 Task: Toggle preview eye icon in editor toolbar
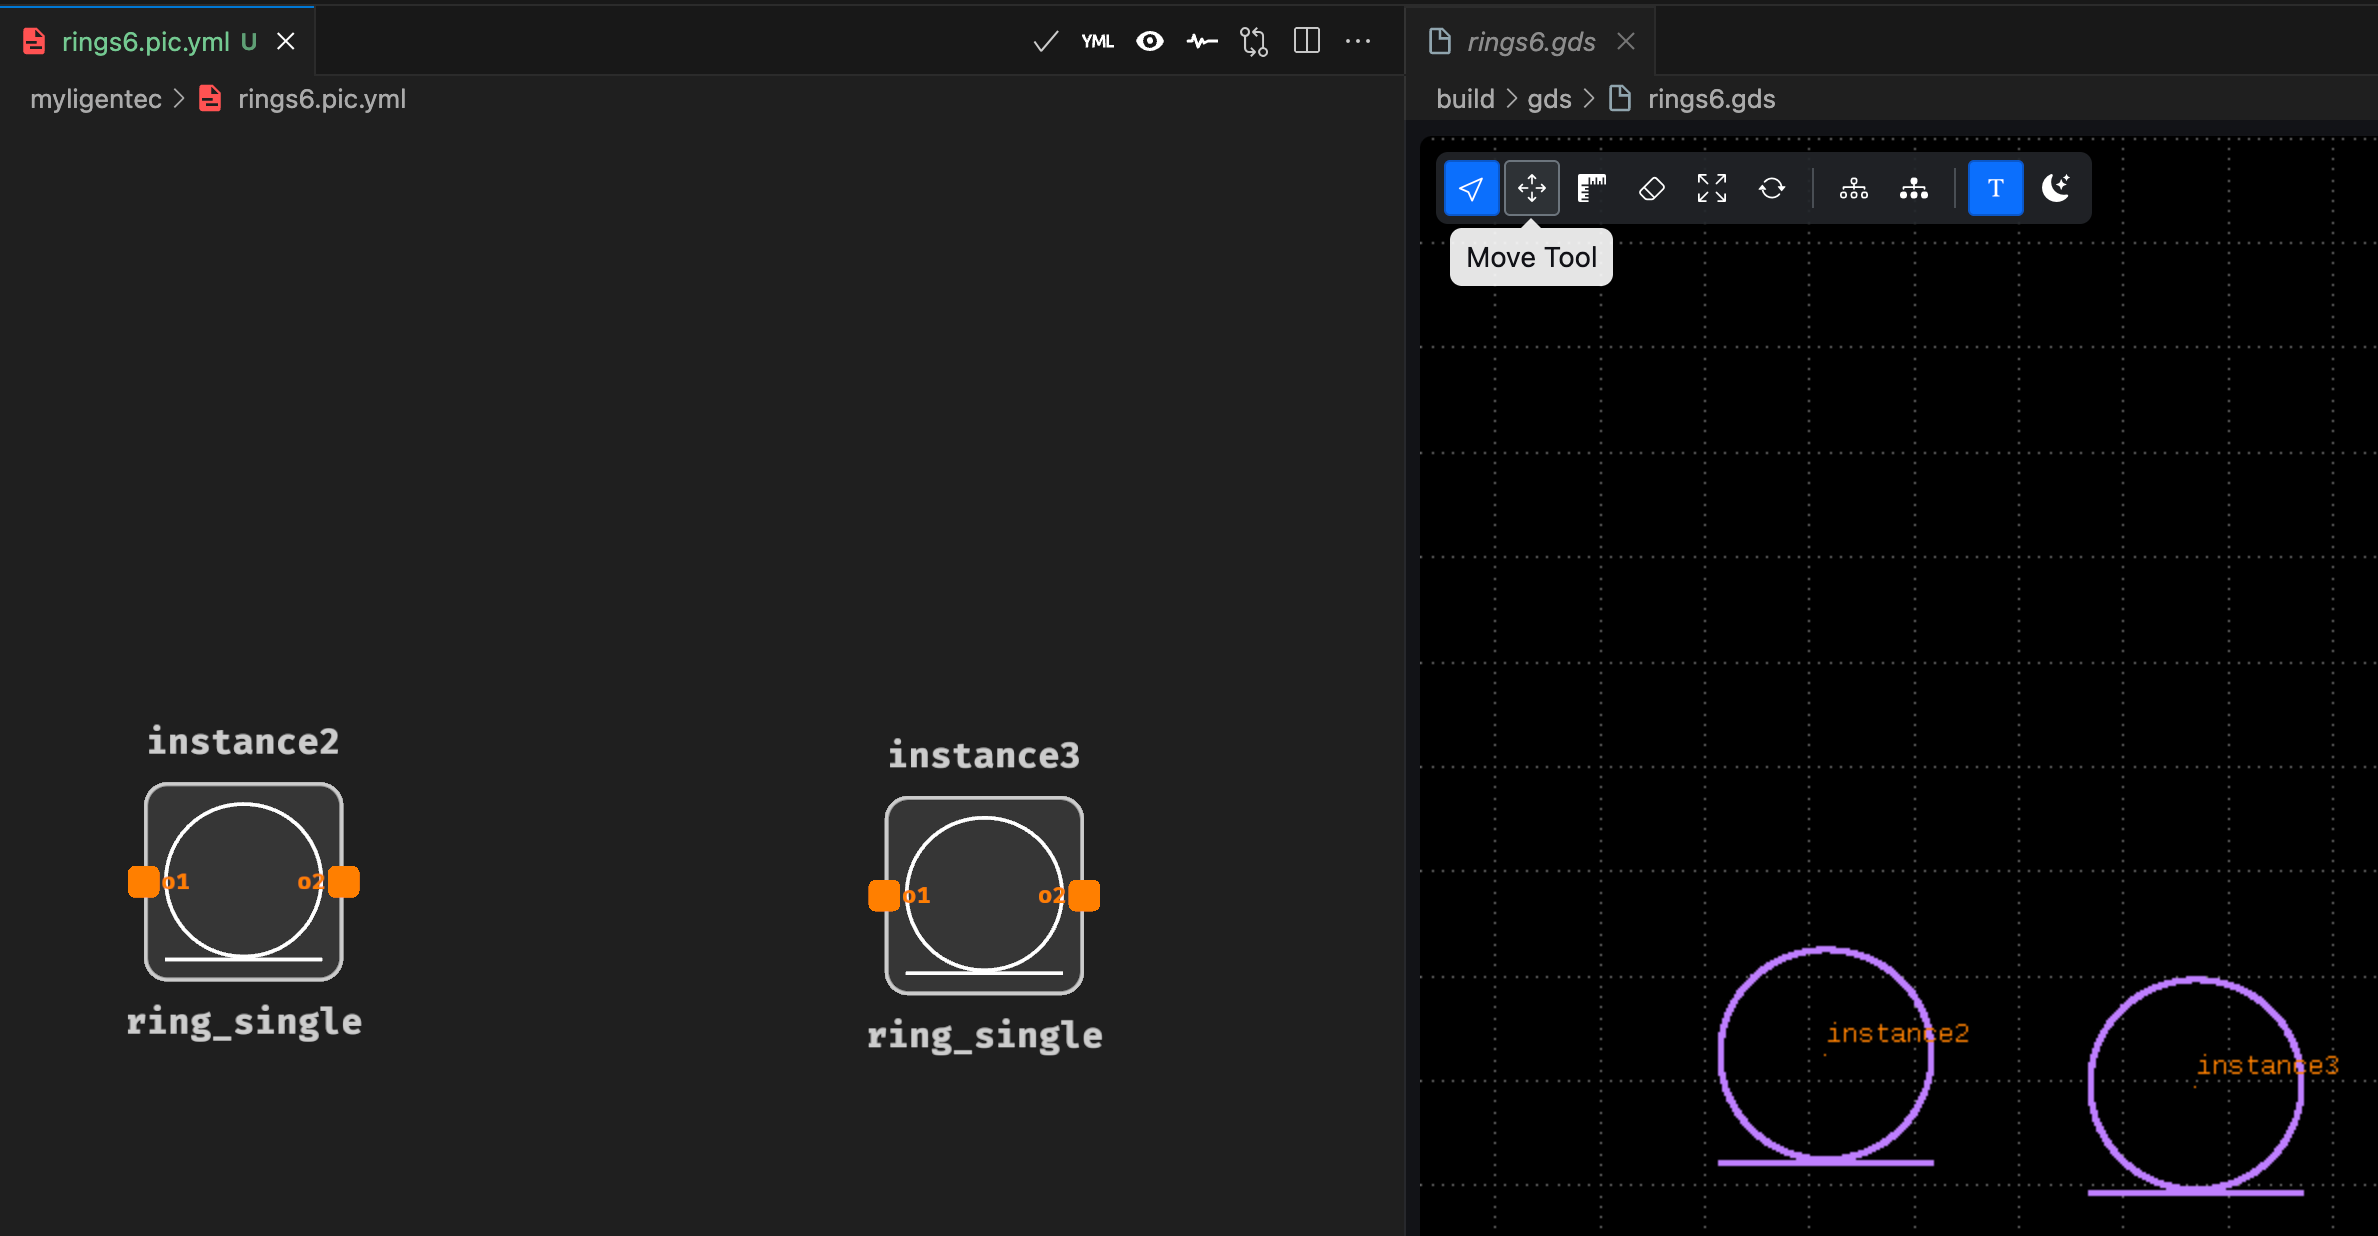pyautogui.click(x=1150, y=41)
